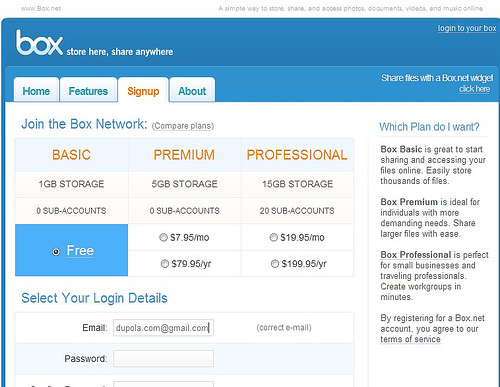Click the PROFESSIONAL plan heading

[x=297, y=155]
